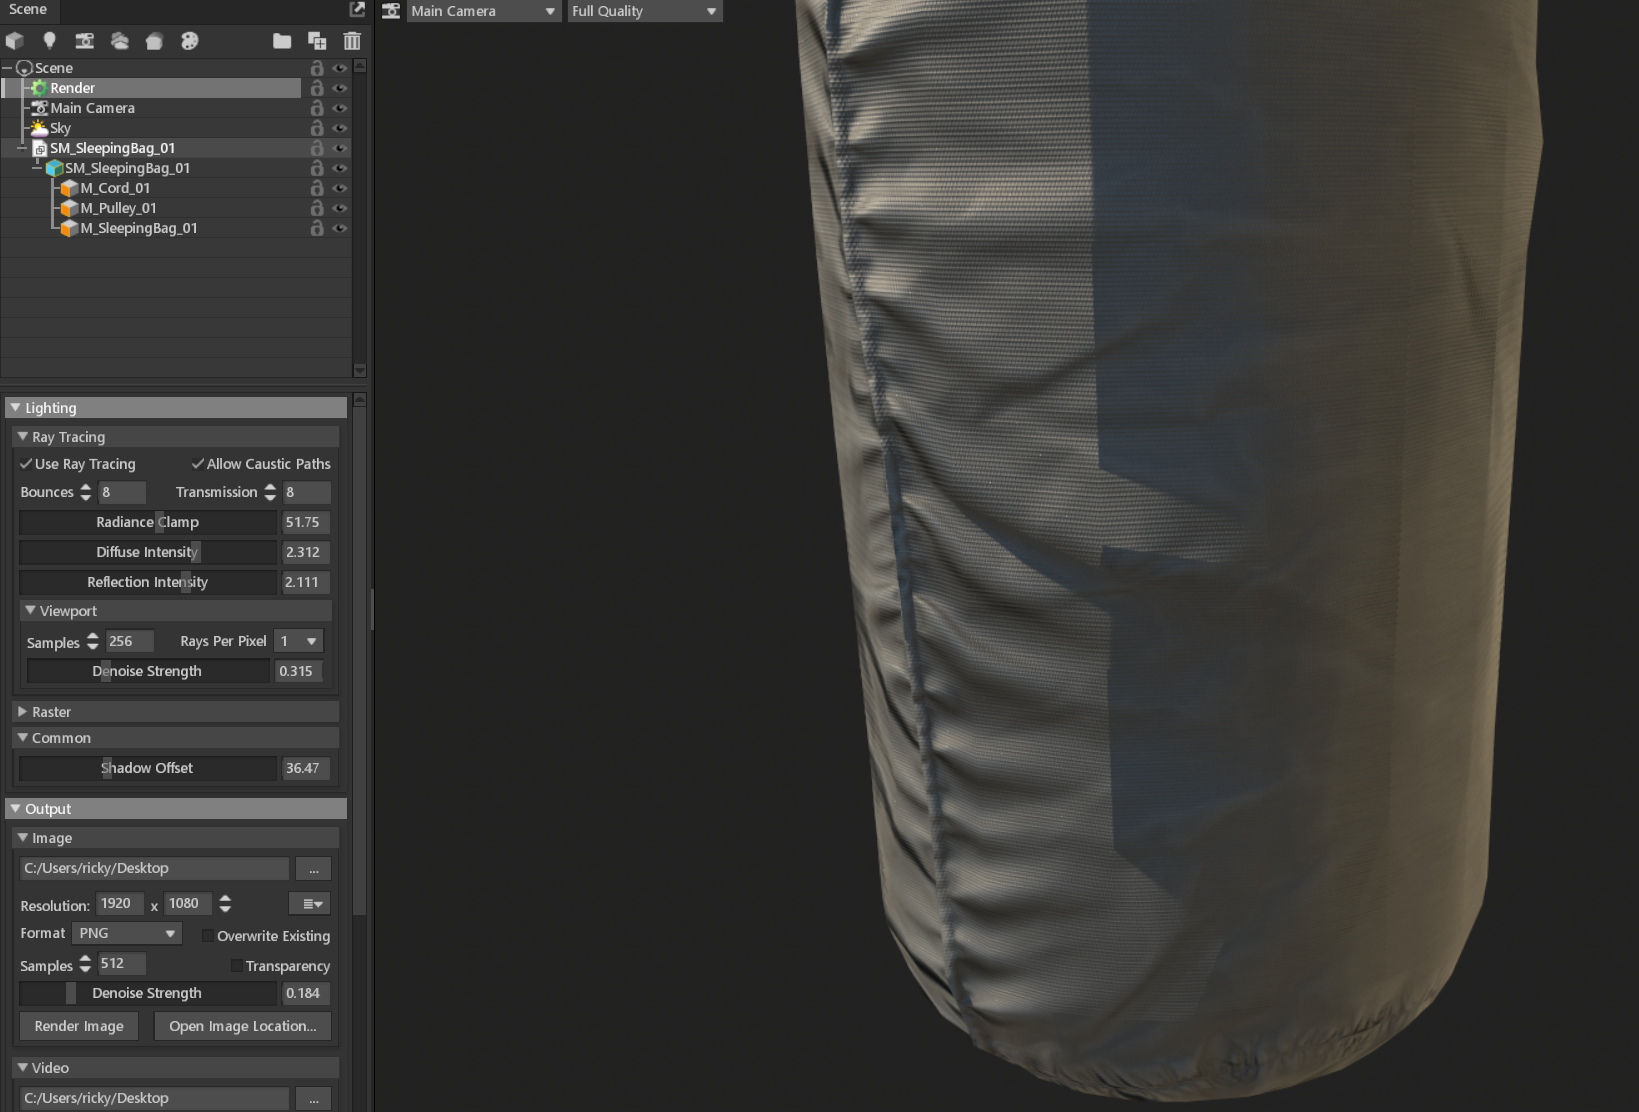Screen dimensions: 1639x1112
Task: Adjust the Radiance Clamp slider
Action: pos(147,522)
